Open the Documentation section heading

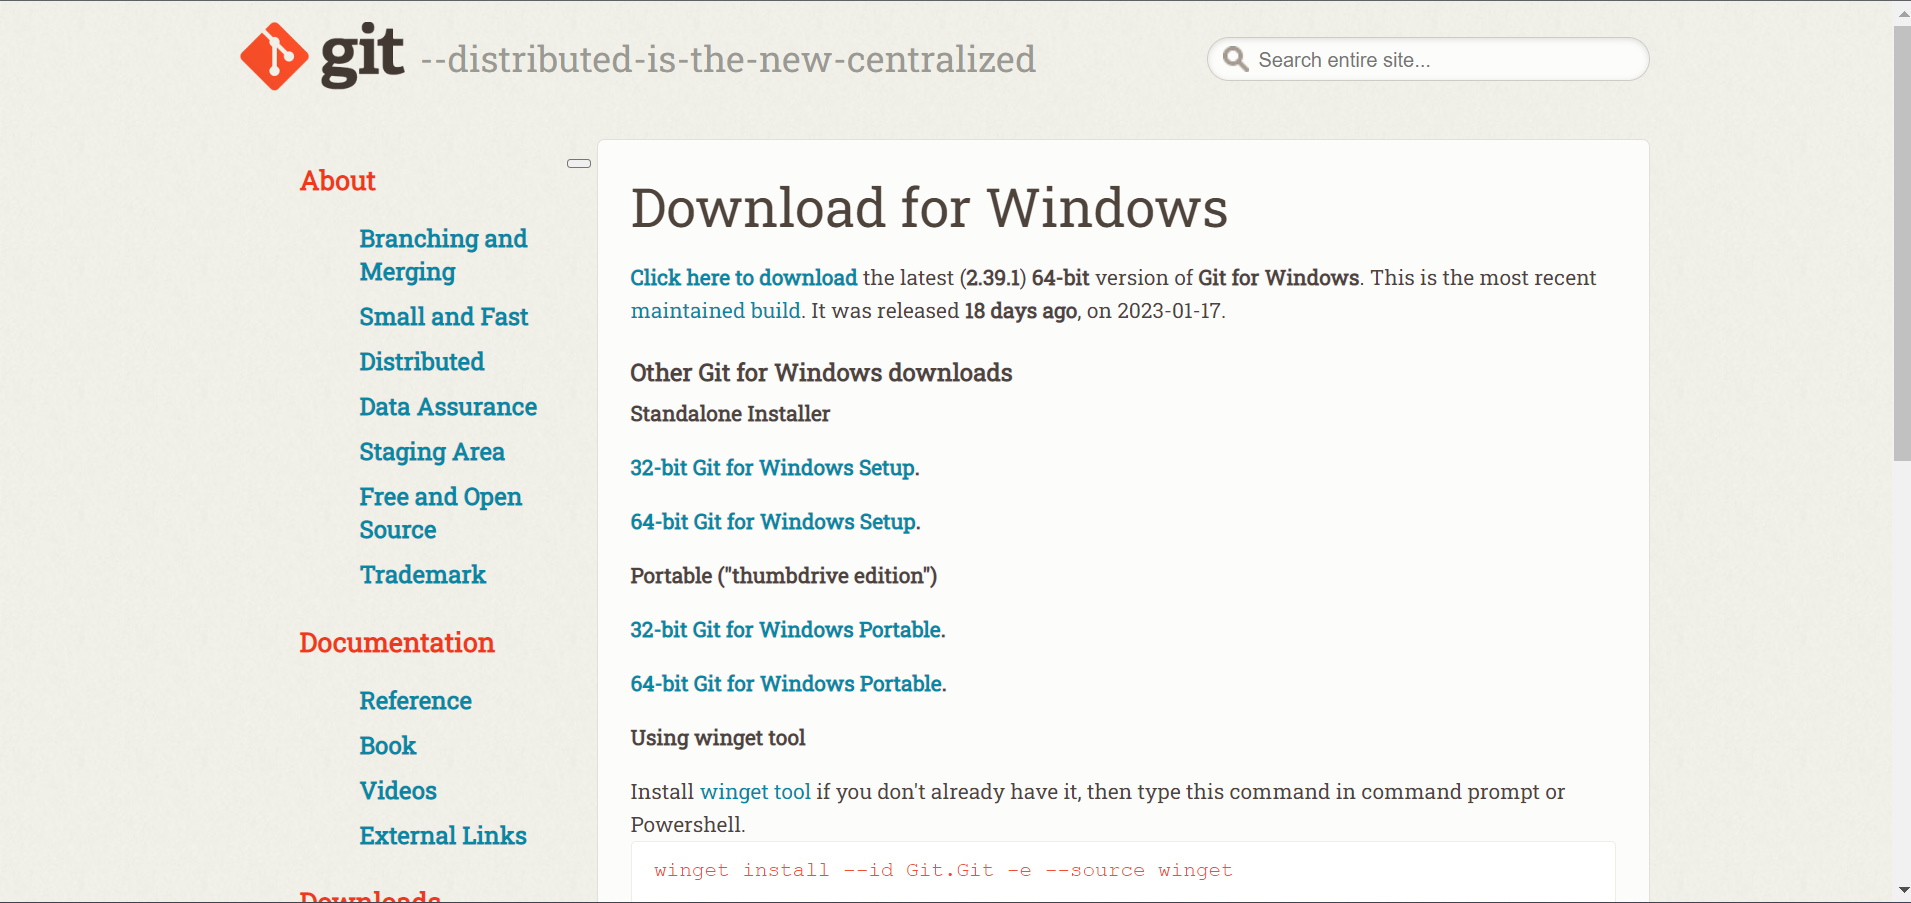coord(397,643)
